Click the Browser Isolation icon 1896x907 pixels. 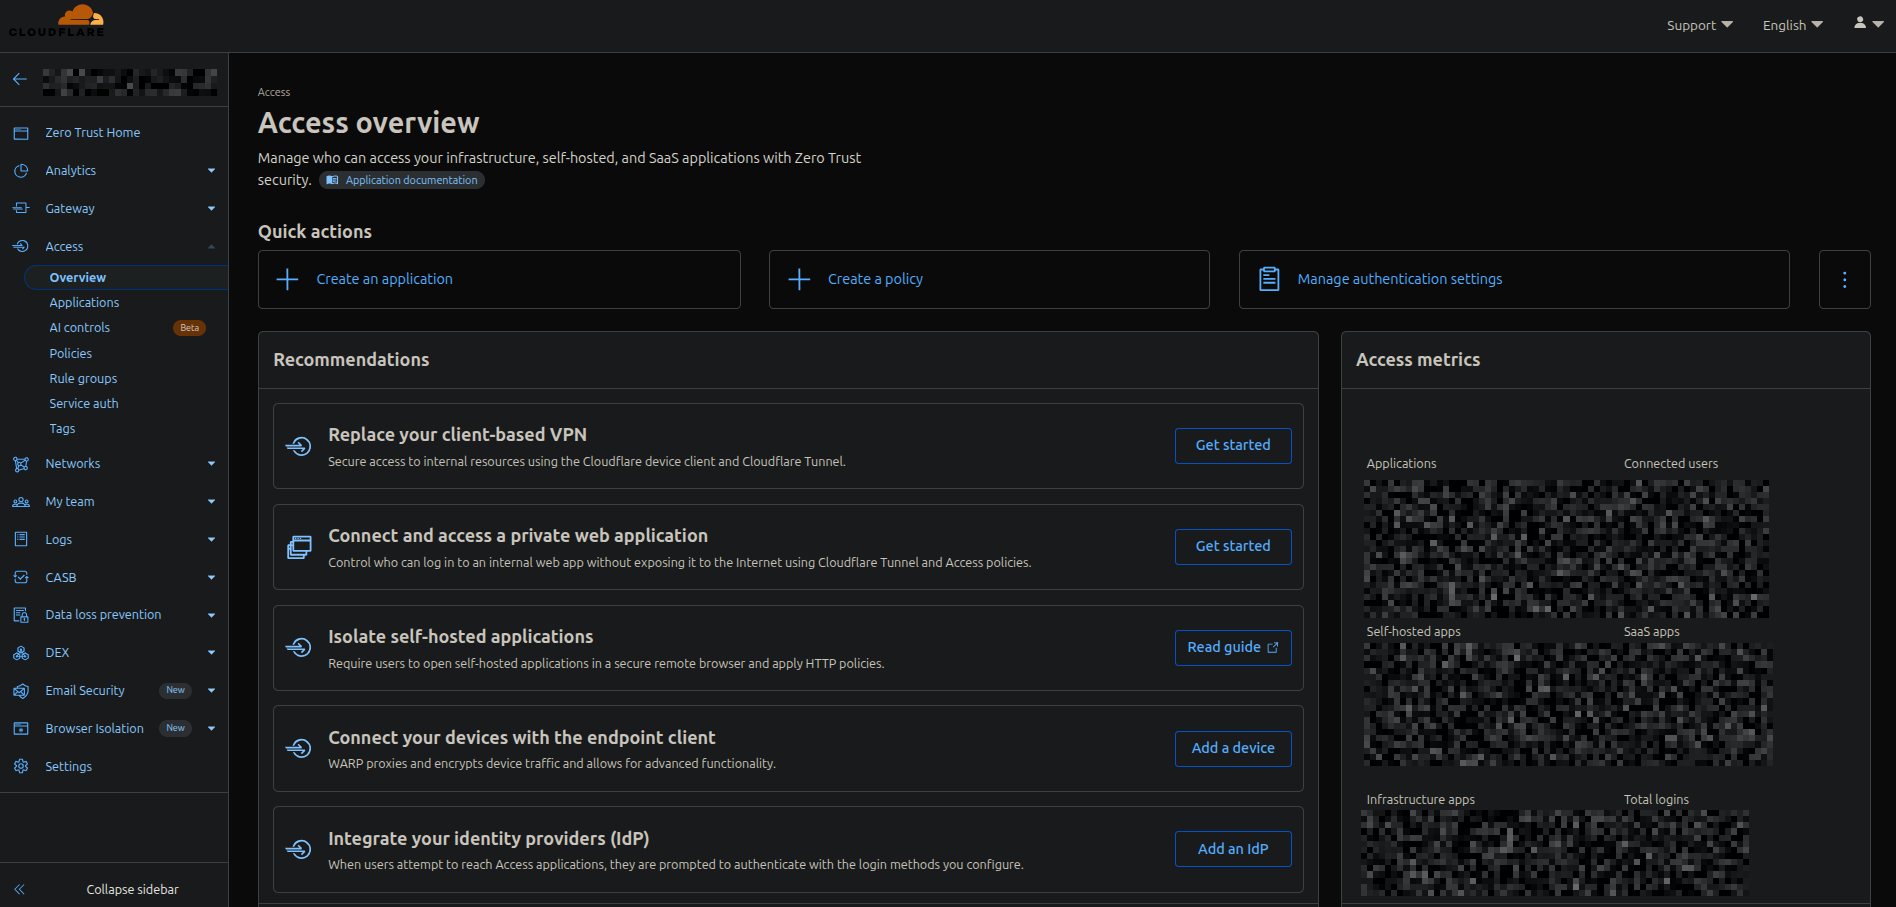click(21, 729)
